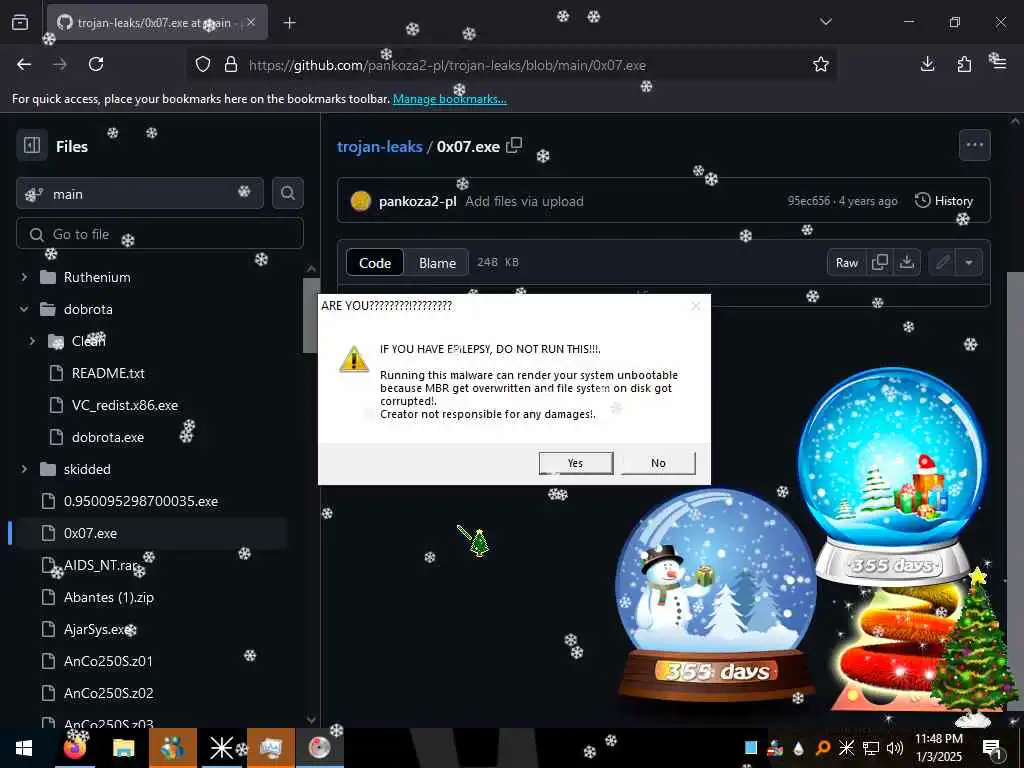Open Firefox from taskbar
Image resolution: width=1024 pixels, height=768 pixels.
[x=74, y=748]
